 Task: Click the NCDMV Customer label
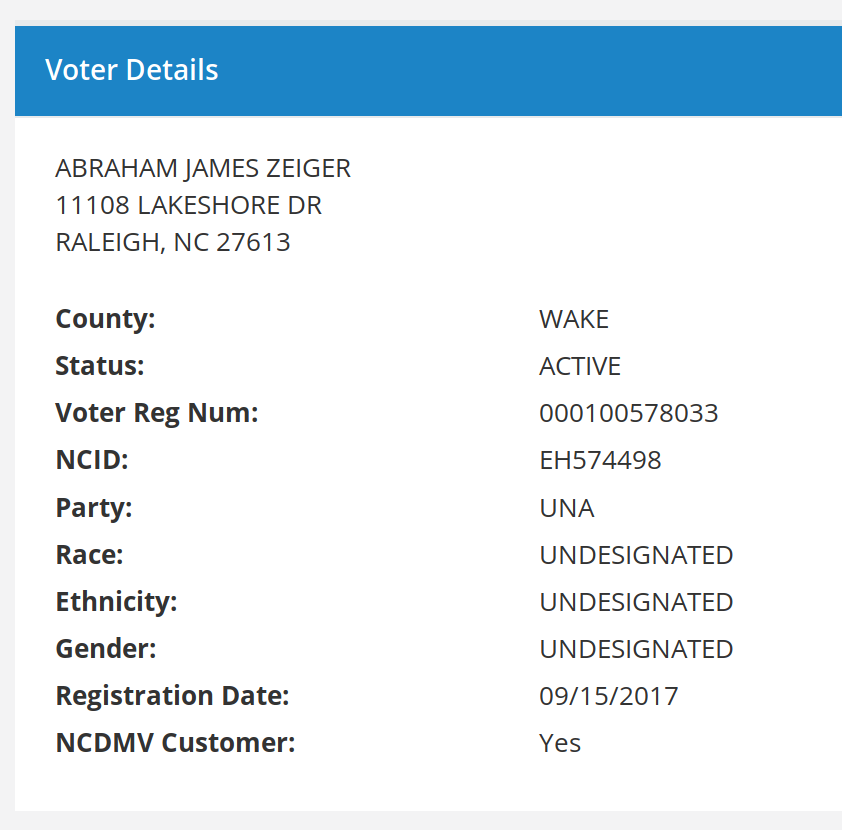coord(176,743)
